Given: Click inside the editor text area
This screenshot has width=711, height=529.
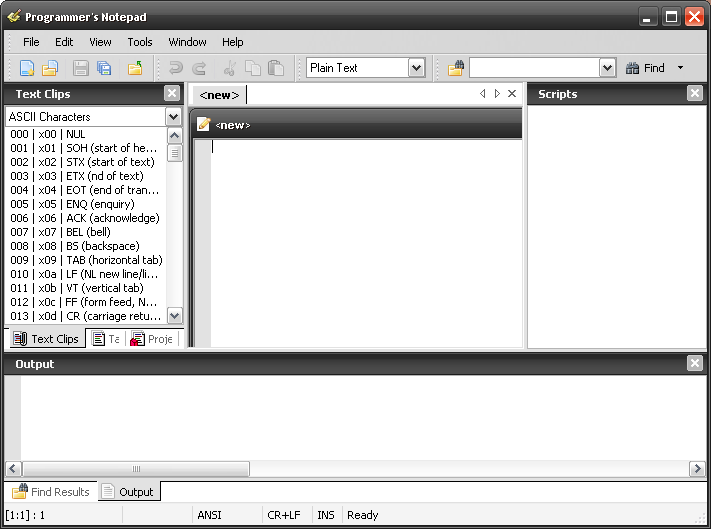Looking at the screenshot, I should 365,243.
